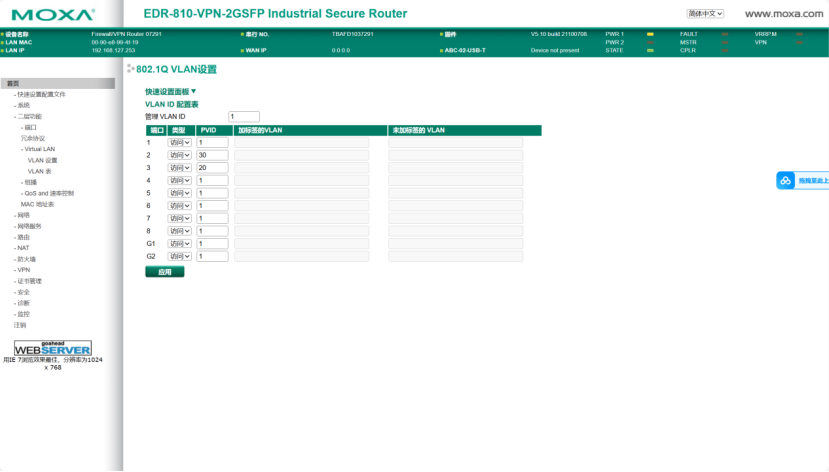Image resolution: width=829 pixels, height=472 pixels.
Task: Open port 2 type dropdown
Action: tap(180, 155)
